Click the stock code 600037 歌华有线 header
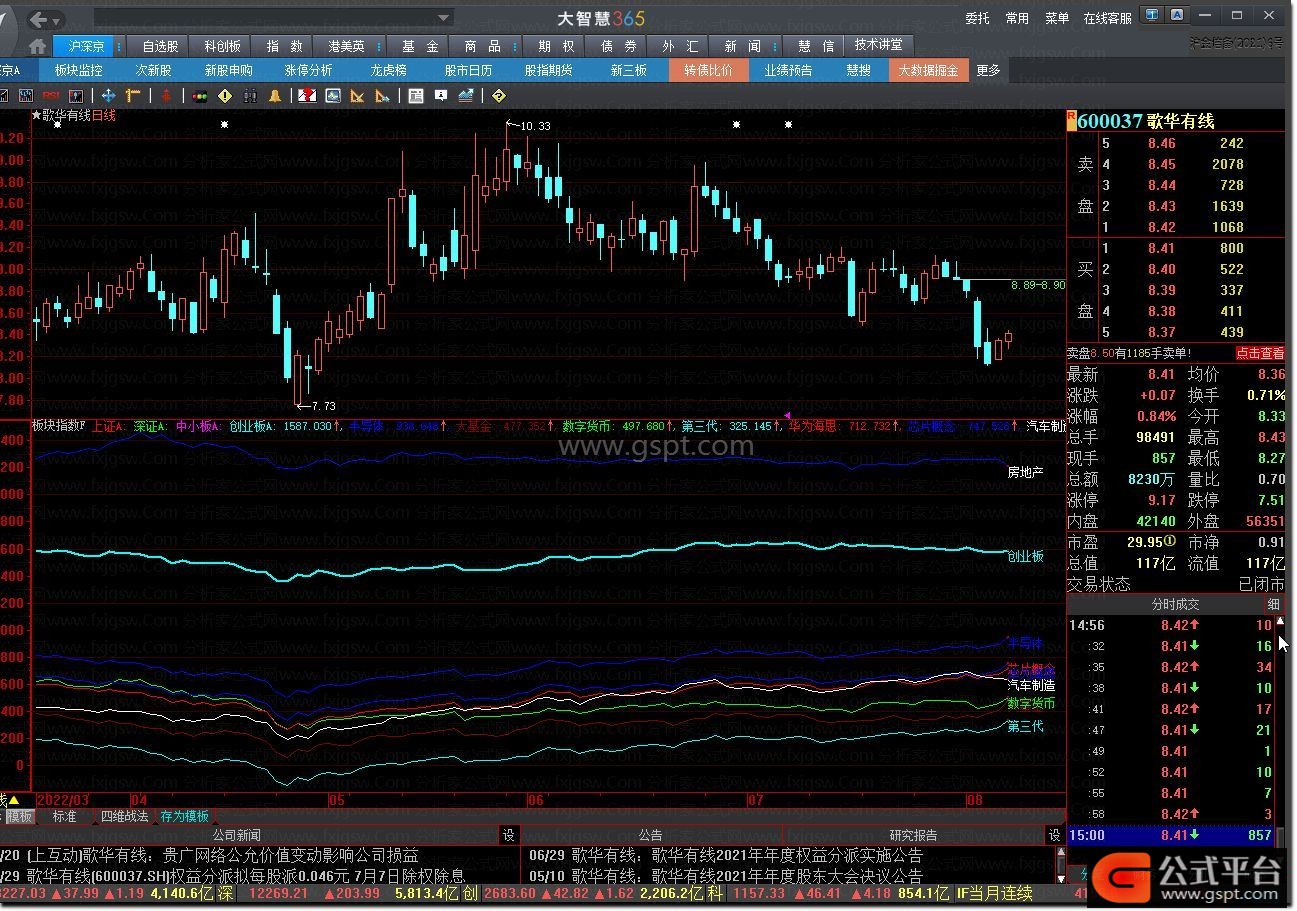 pos(1146,121)
